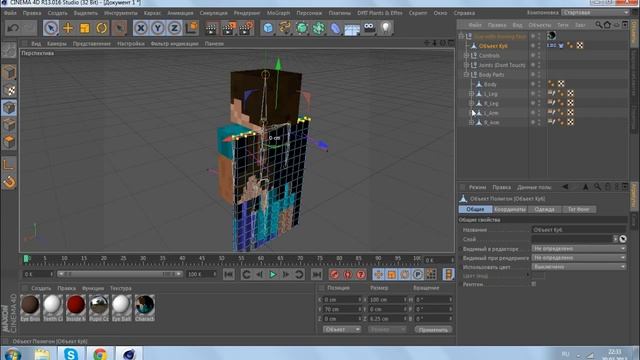Click the search icon in object manager
The image size is (640, 360).
(598, 25)
